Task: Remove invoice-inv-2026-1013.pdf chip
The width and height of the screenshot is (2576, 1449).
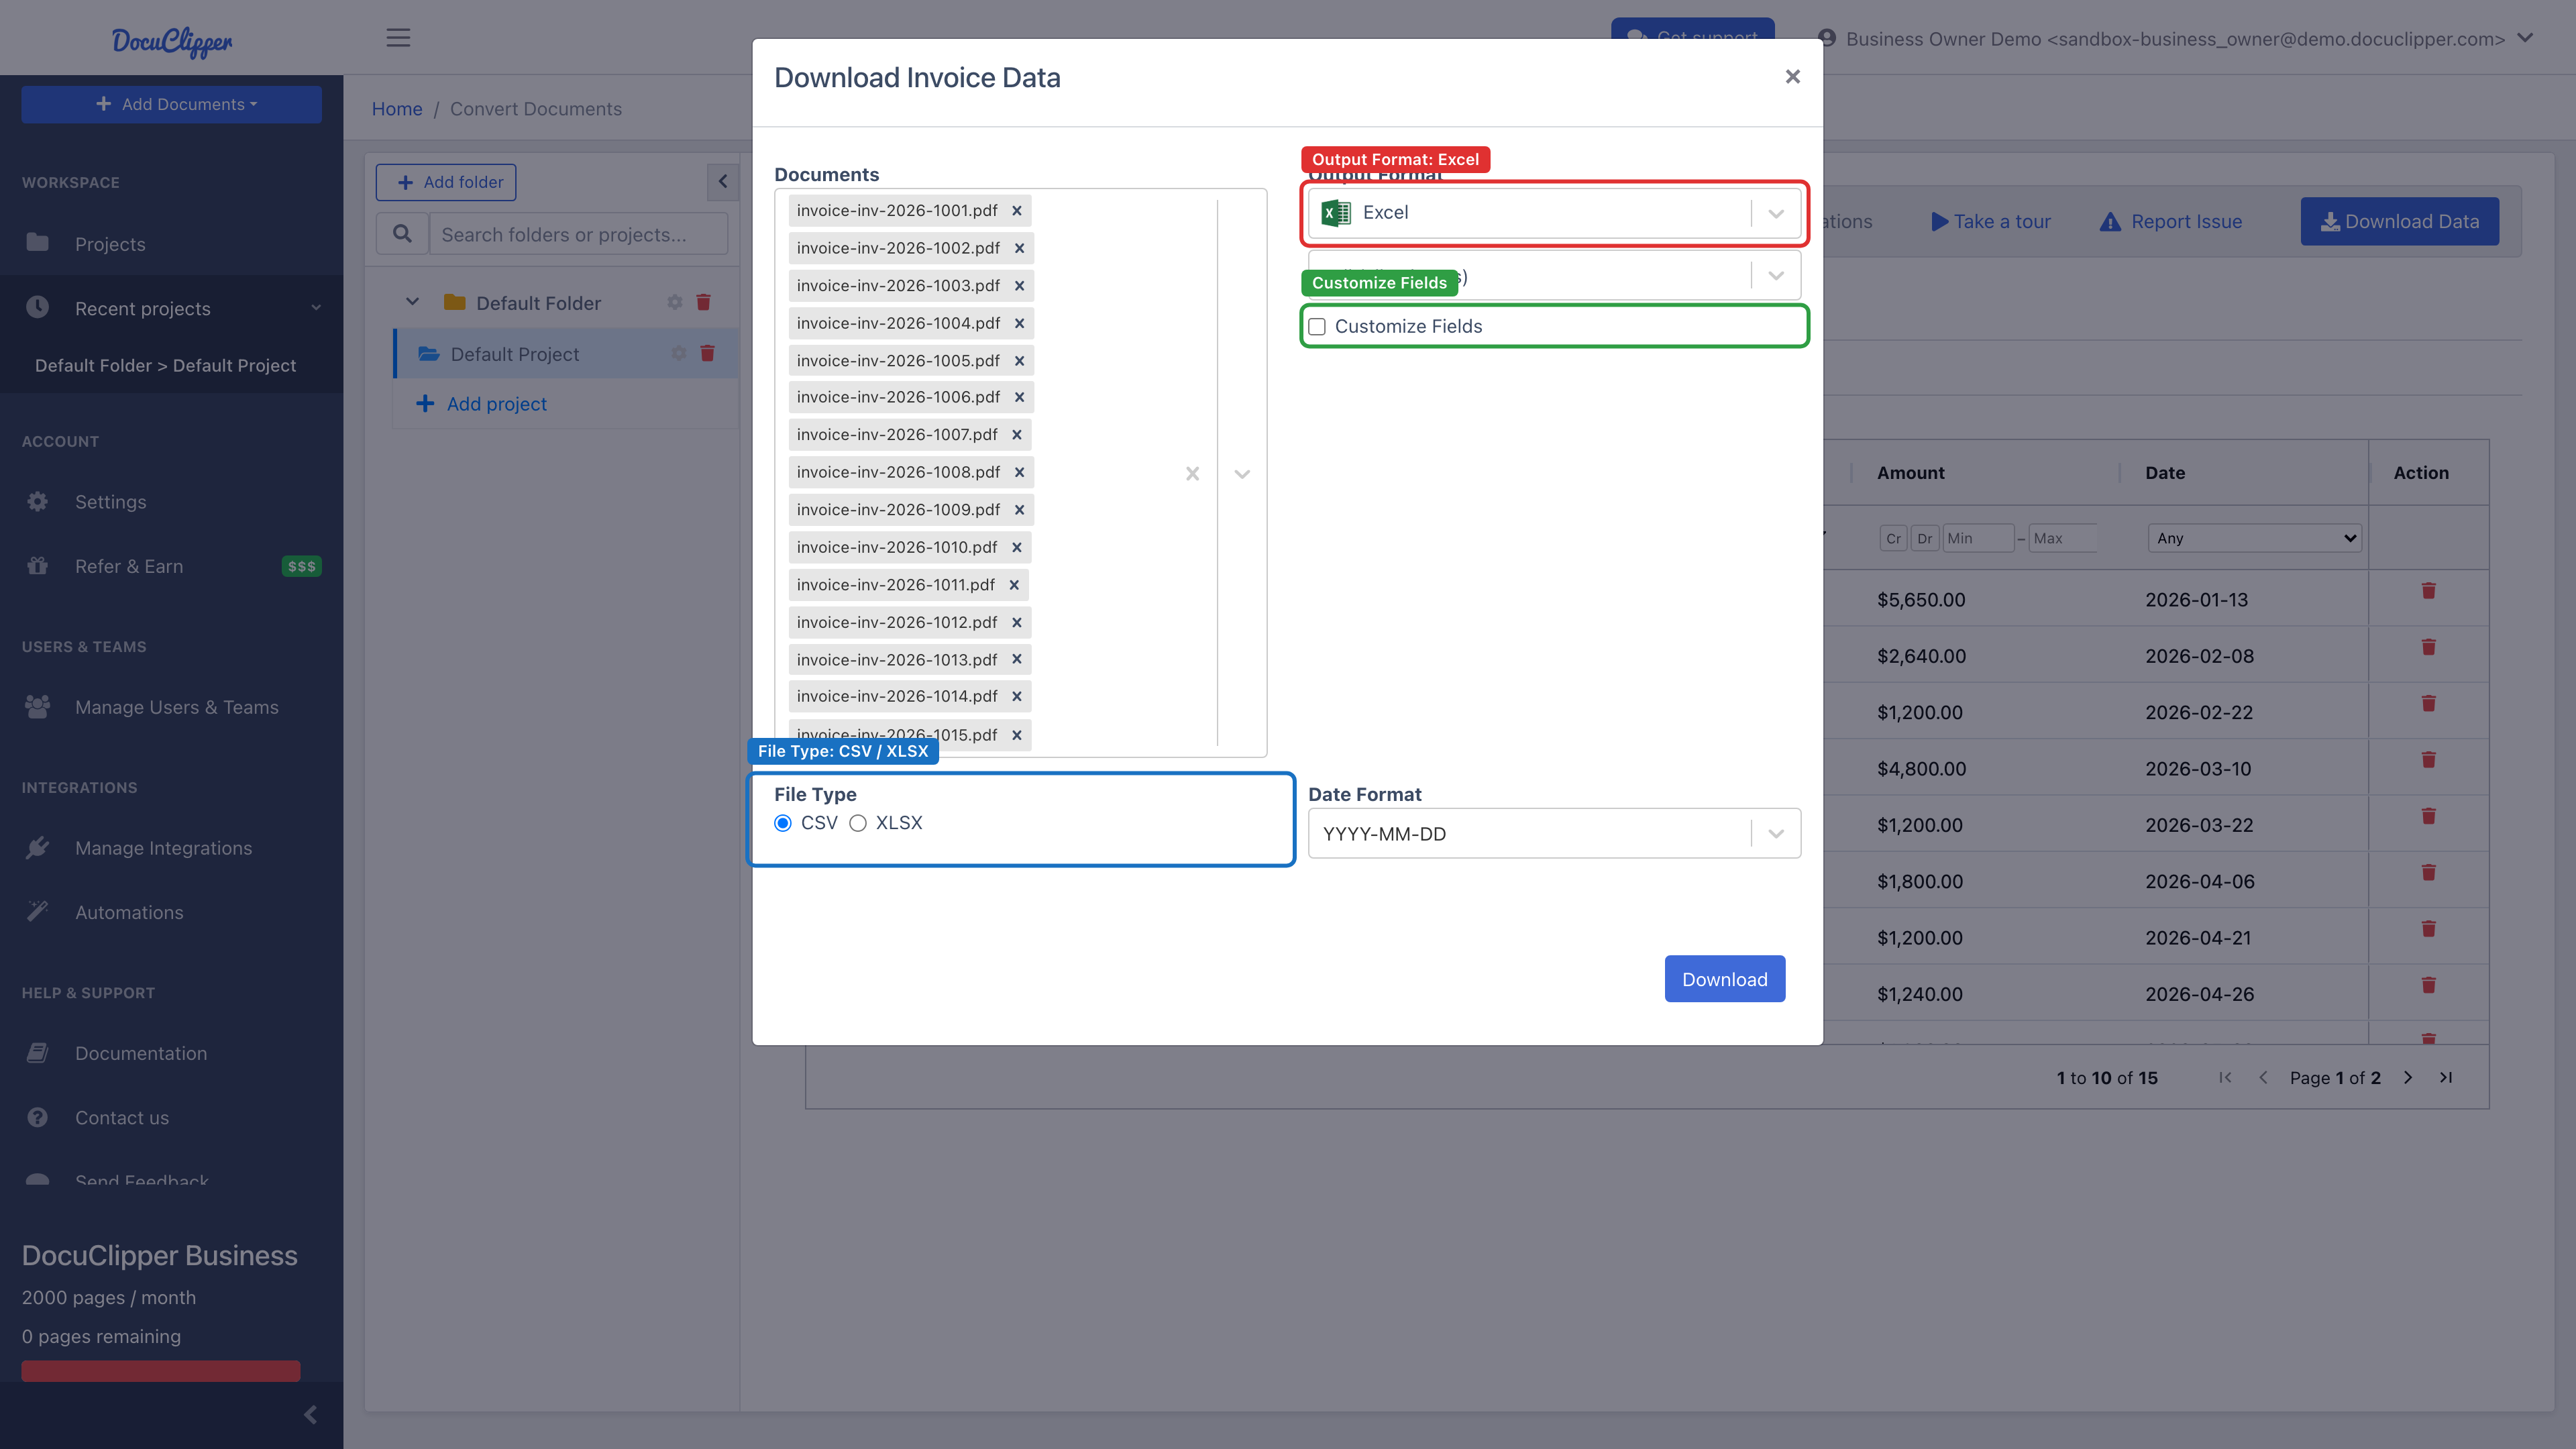Action: (1016, 660)
